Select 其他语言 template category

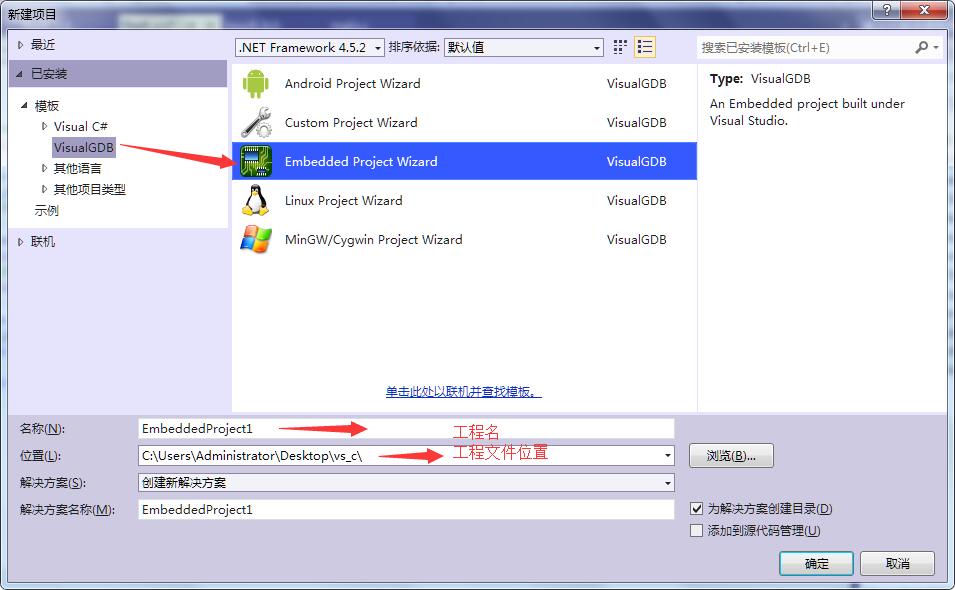click(77, 168)
